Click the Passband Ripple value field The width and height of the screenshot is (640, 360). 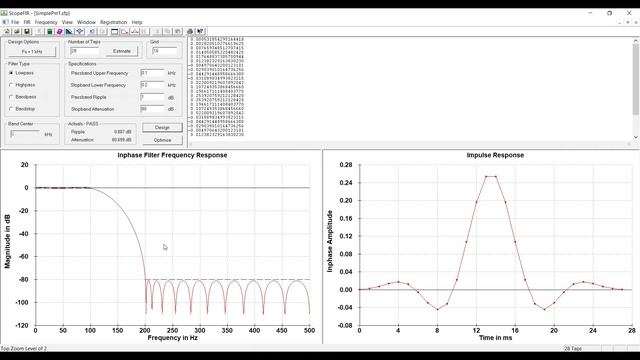point(152,97)
